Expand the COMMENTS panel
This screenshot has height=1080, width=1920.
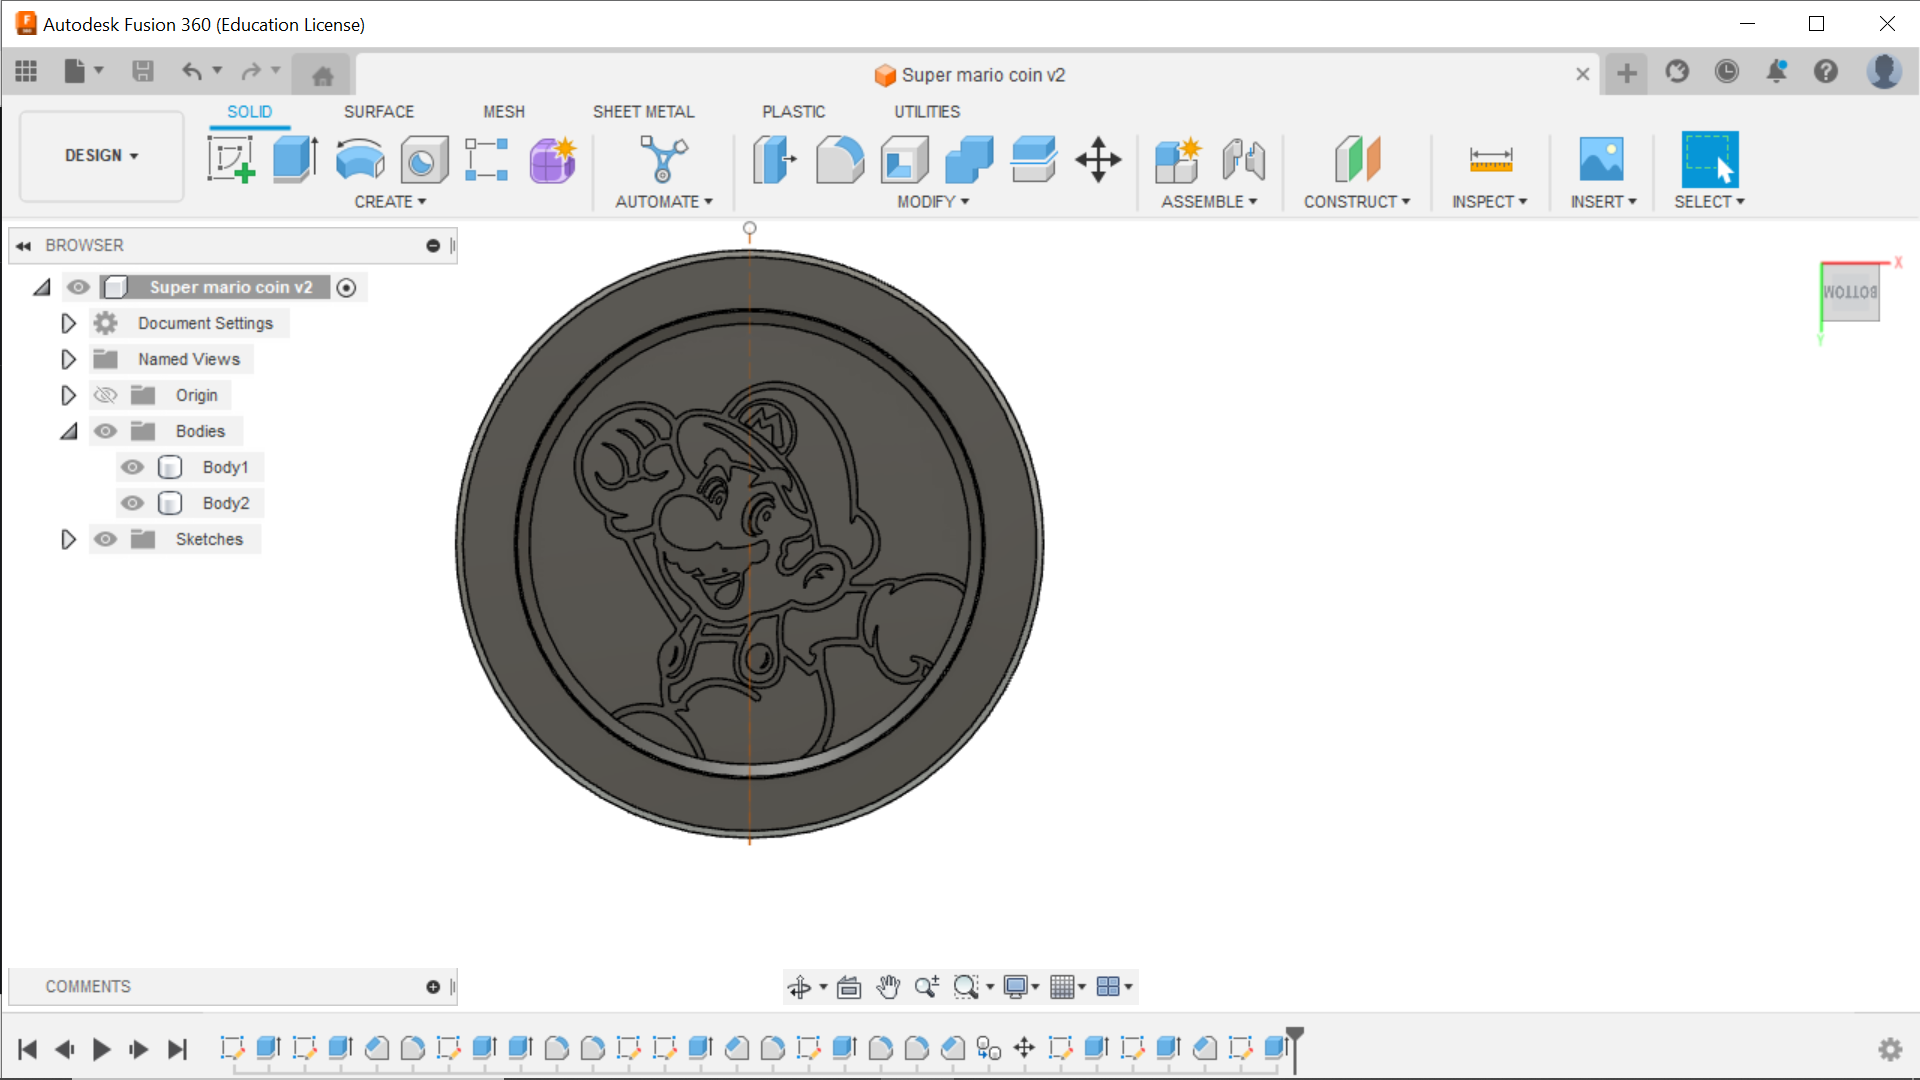tap(433, 987)
